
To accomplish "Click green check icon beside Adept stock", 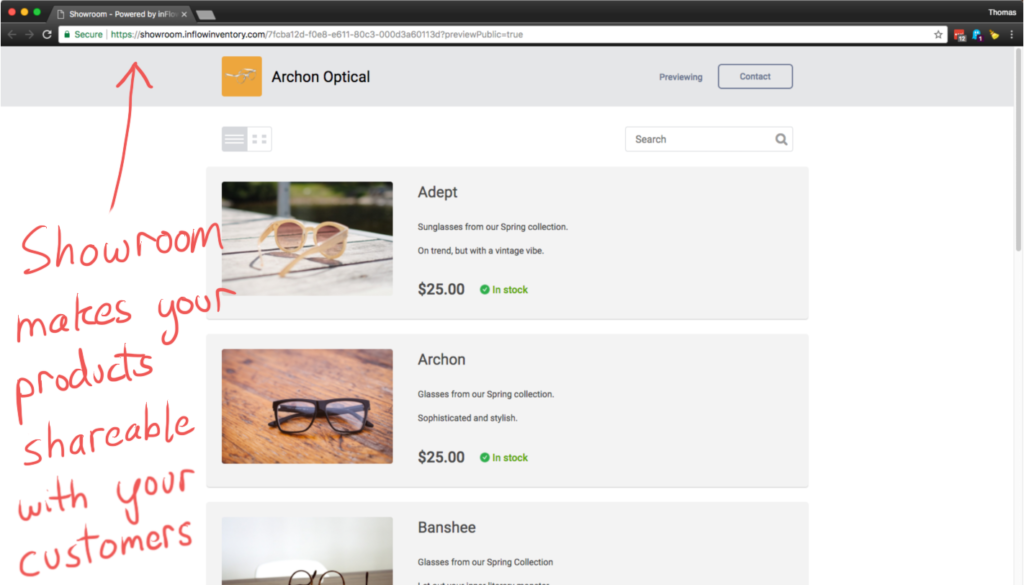I will (x=485, y=290).
